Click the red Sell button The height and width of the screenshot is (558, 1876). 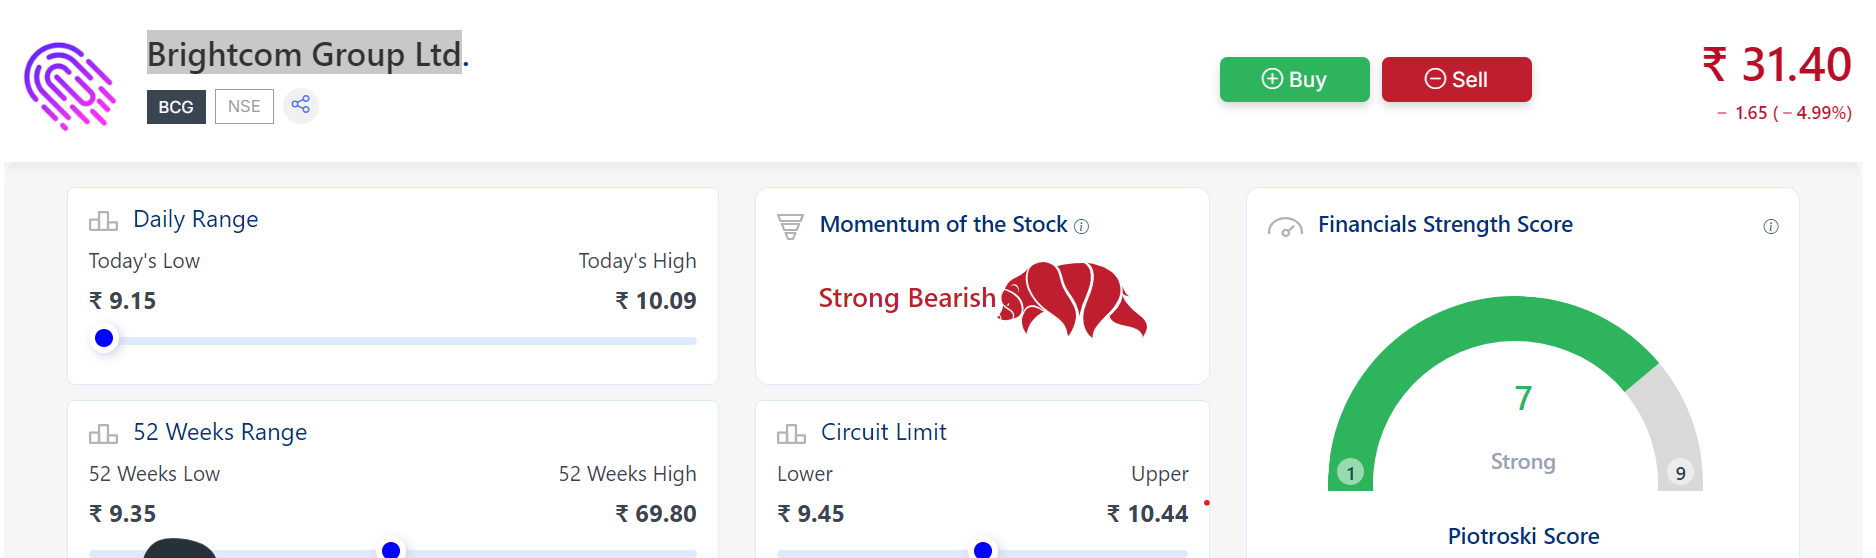pyautogui.click(x=1456, y=79)
